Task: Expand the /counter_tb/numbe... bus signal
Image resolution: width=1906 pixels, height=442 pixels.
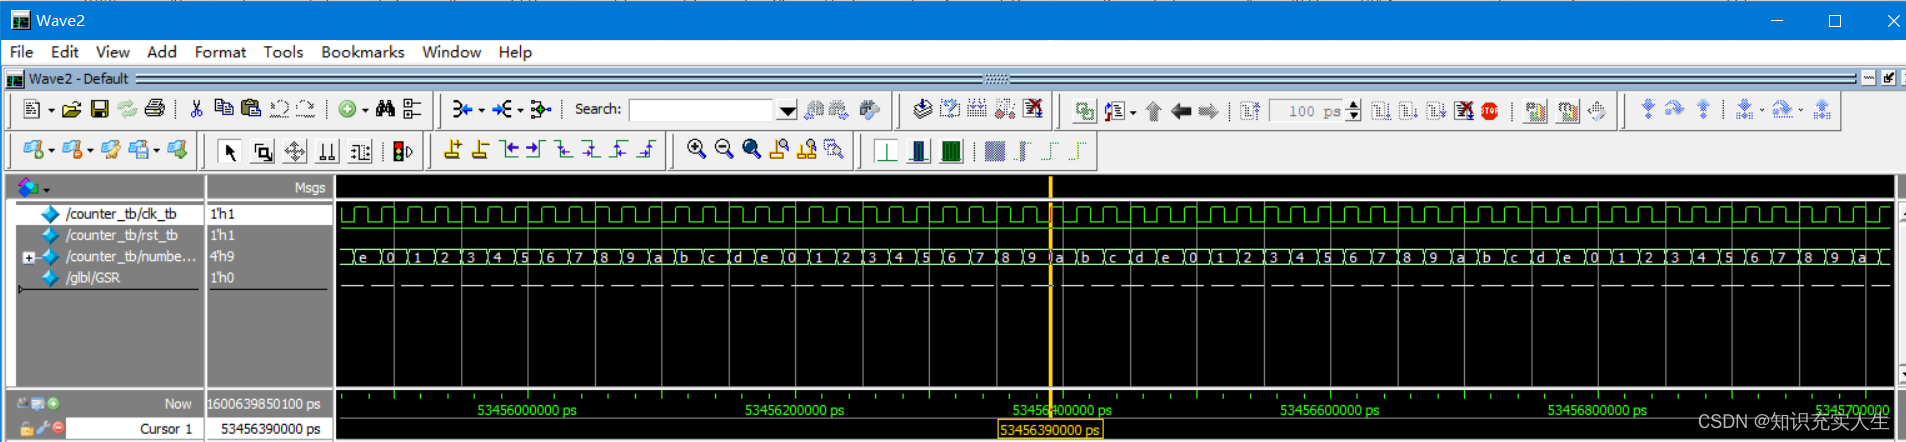Action: (x=29, y=257)
